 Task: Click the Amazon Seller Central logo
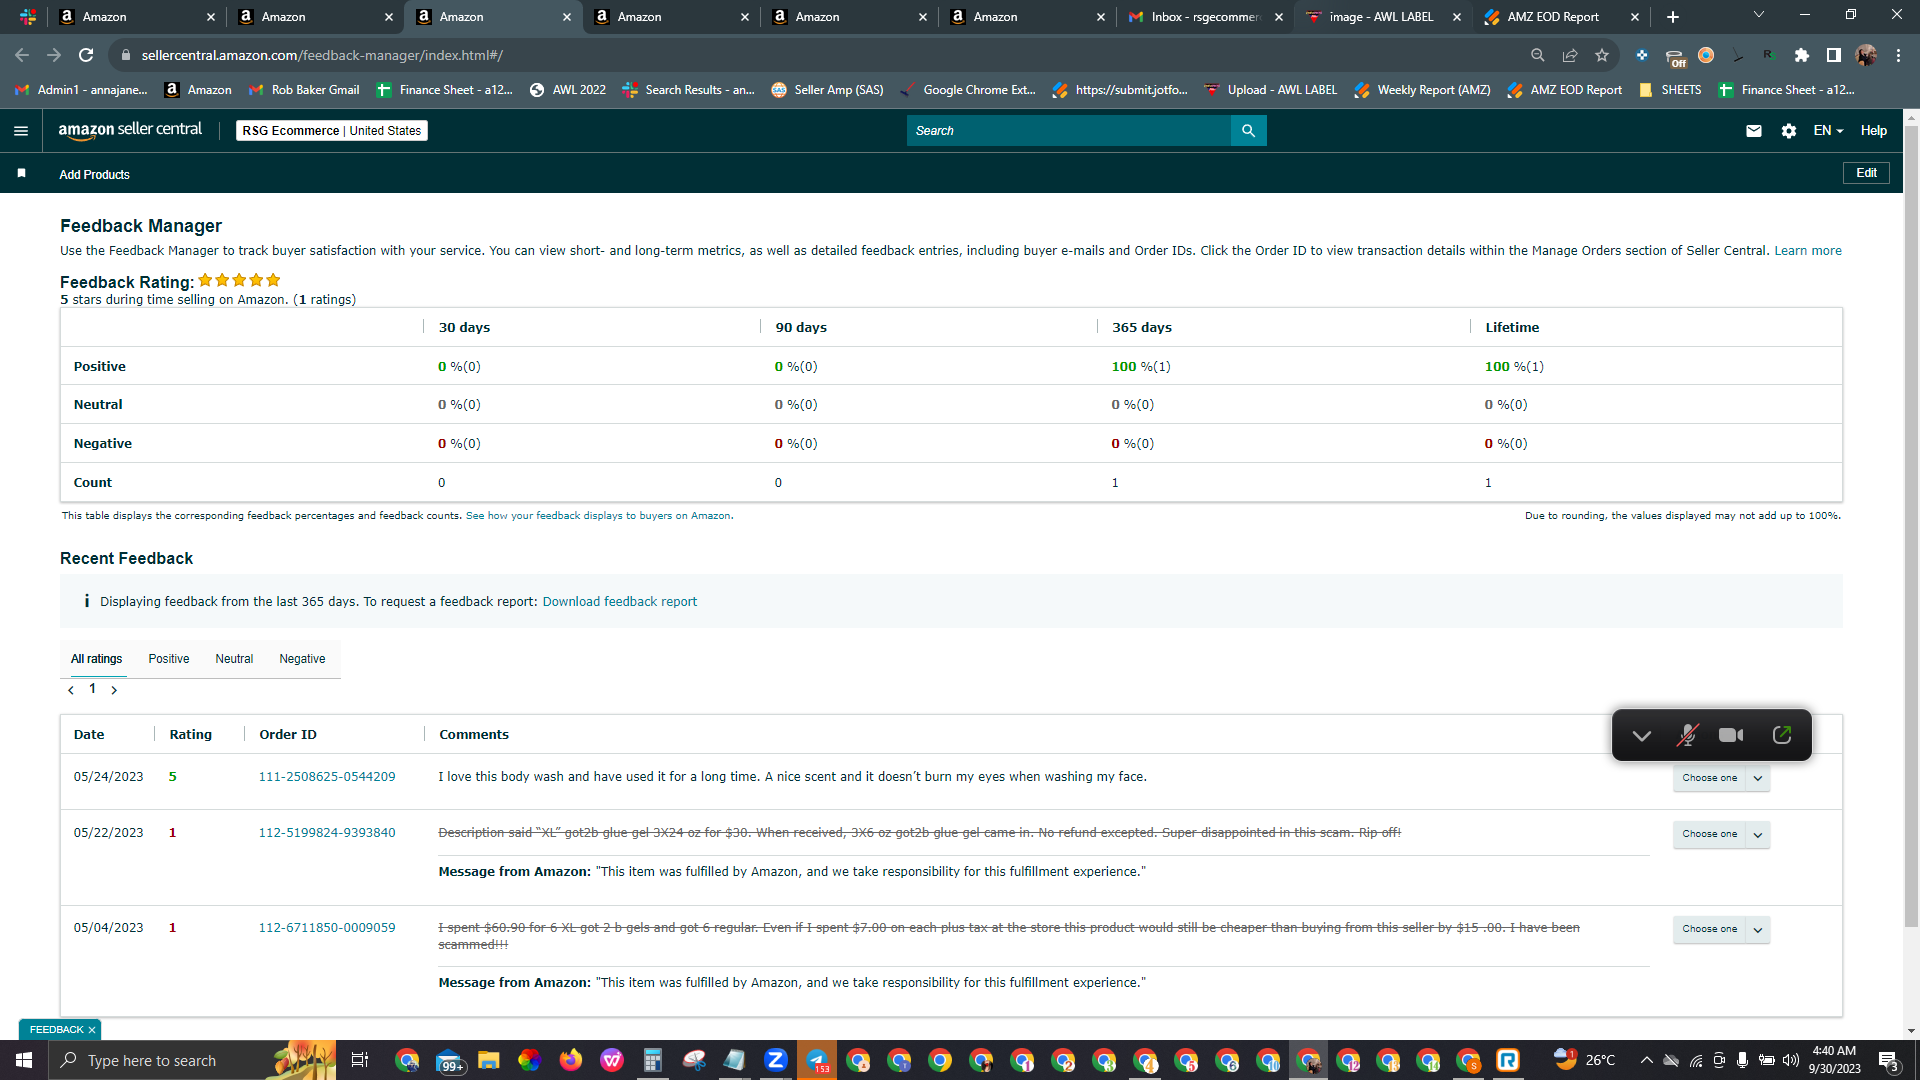tap(130, 130)
